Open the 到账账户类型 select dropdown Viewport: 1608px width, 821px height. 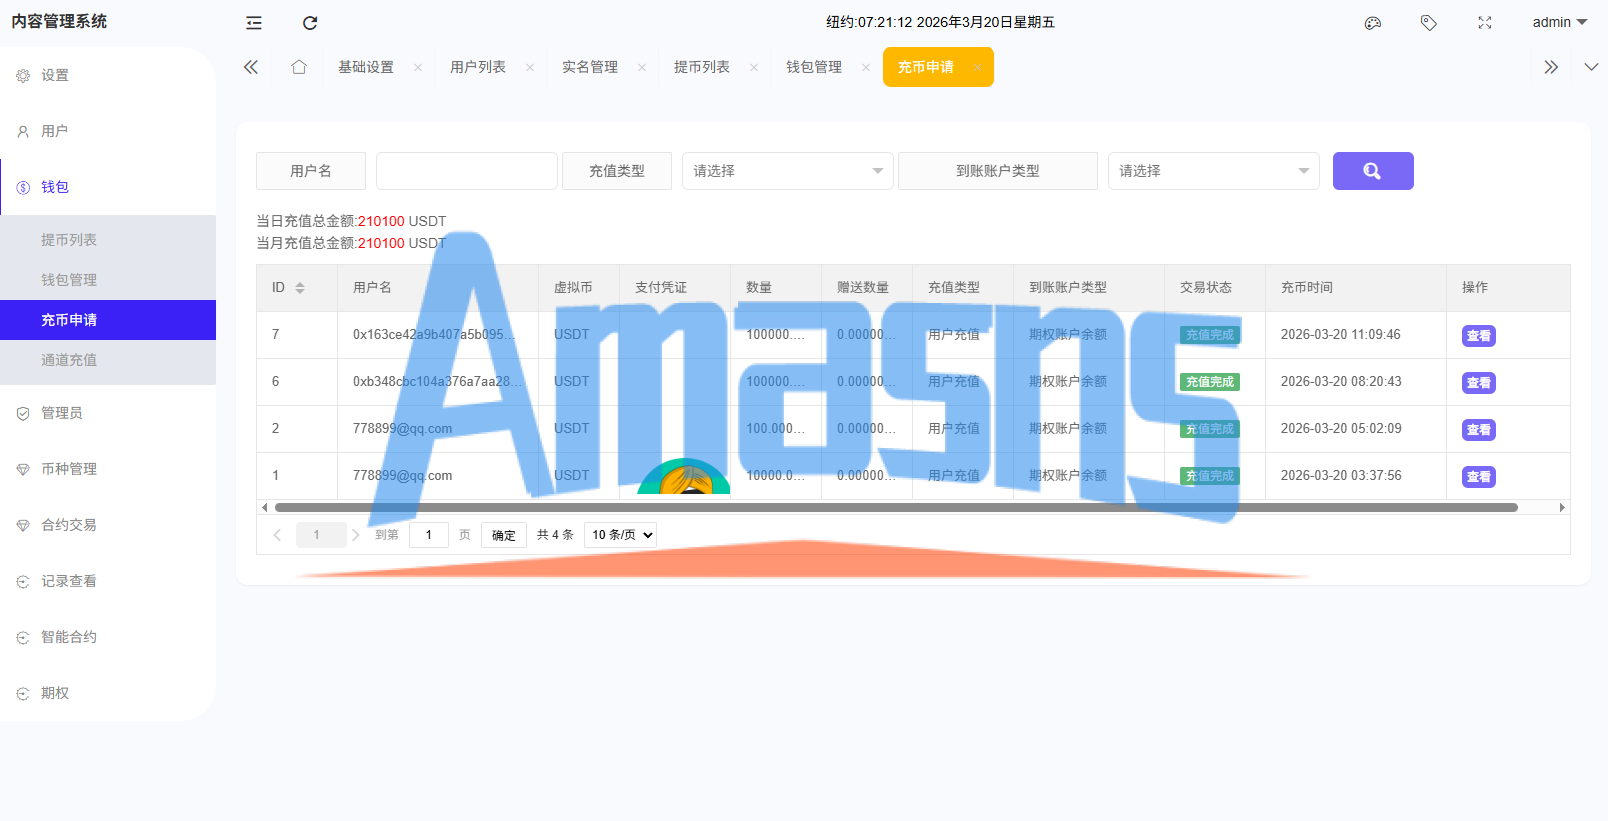coord(1214,171)
